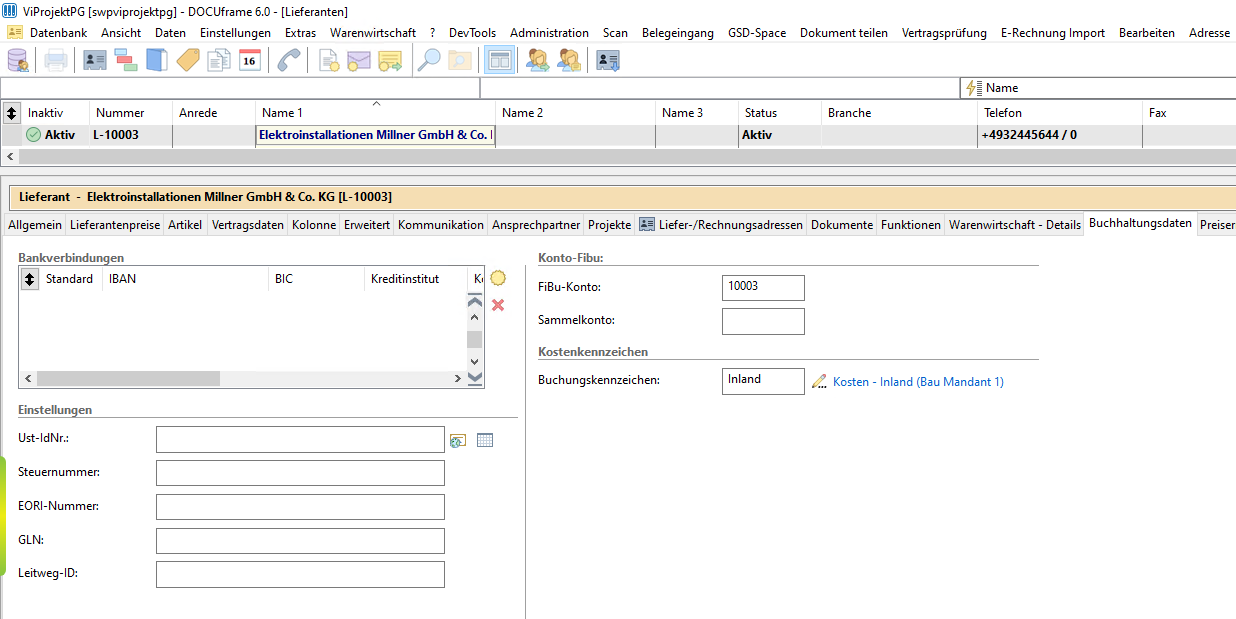Click the faded folder search icon
This screenshot has height=619, width=1236.
tap(460, 60)
